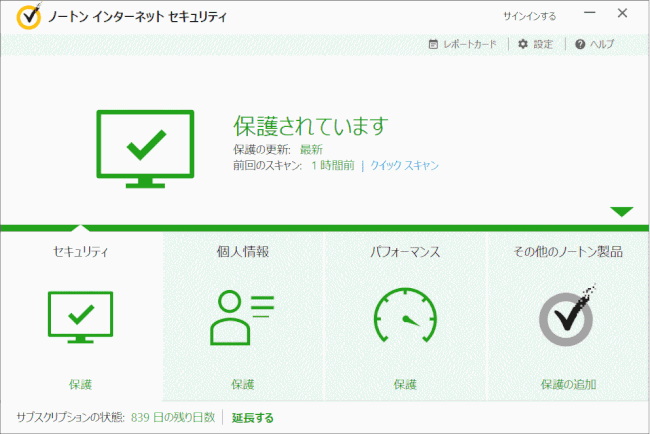Open ヘルプ help menu

(602, 44)
